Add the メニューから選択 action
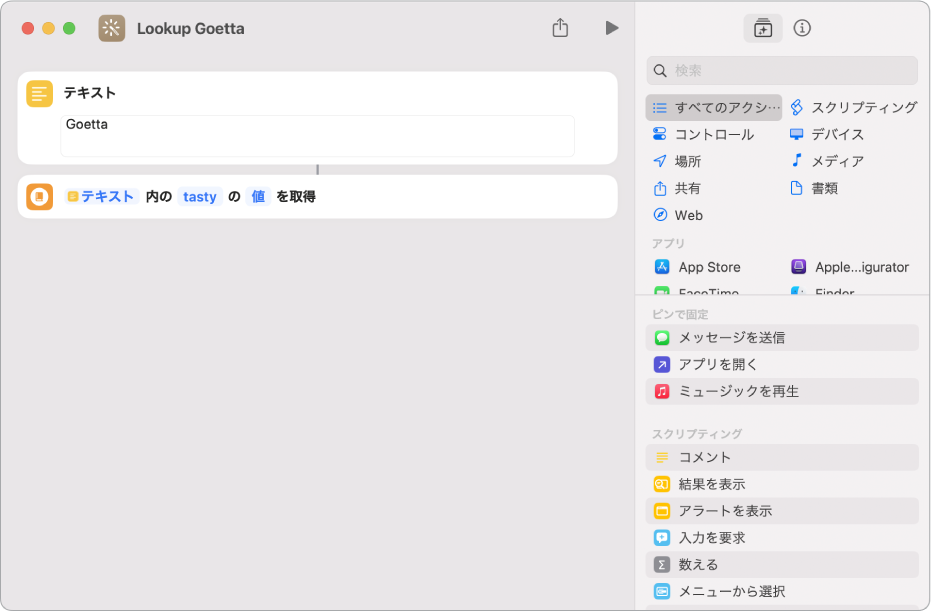This screenshot has width=931, height=612. [782, 592]
